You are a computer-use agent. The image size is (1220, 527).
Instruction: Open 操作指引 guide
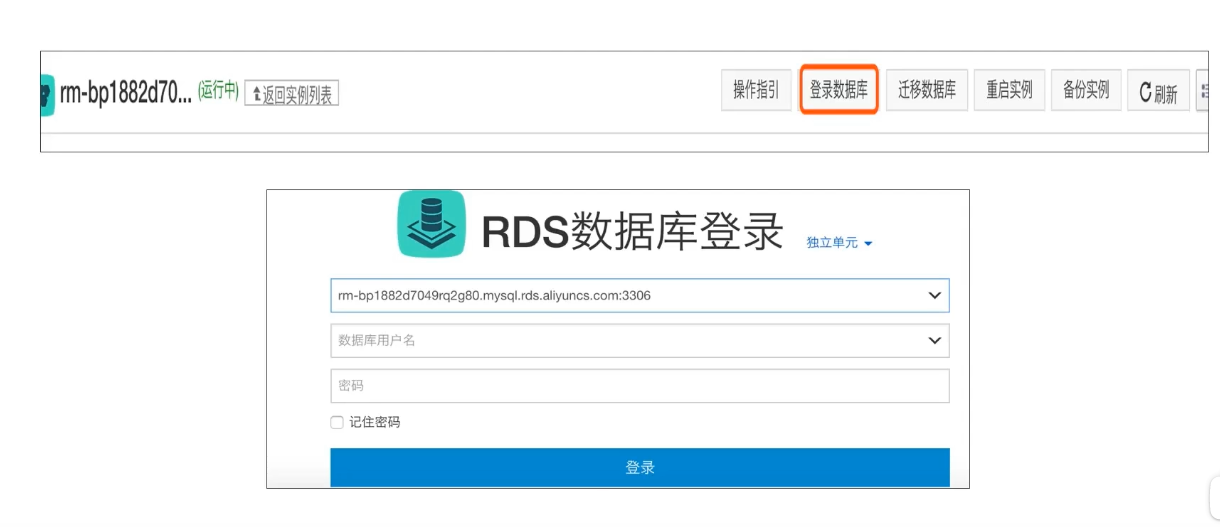pyautogui.click(x=756, y=90)
